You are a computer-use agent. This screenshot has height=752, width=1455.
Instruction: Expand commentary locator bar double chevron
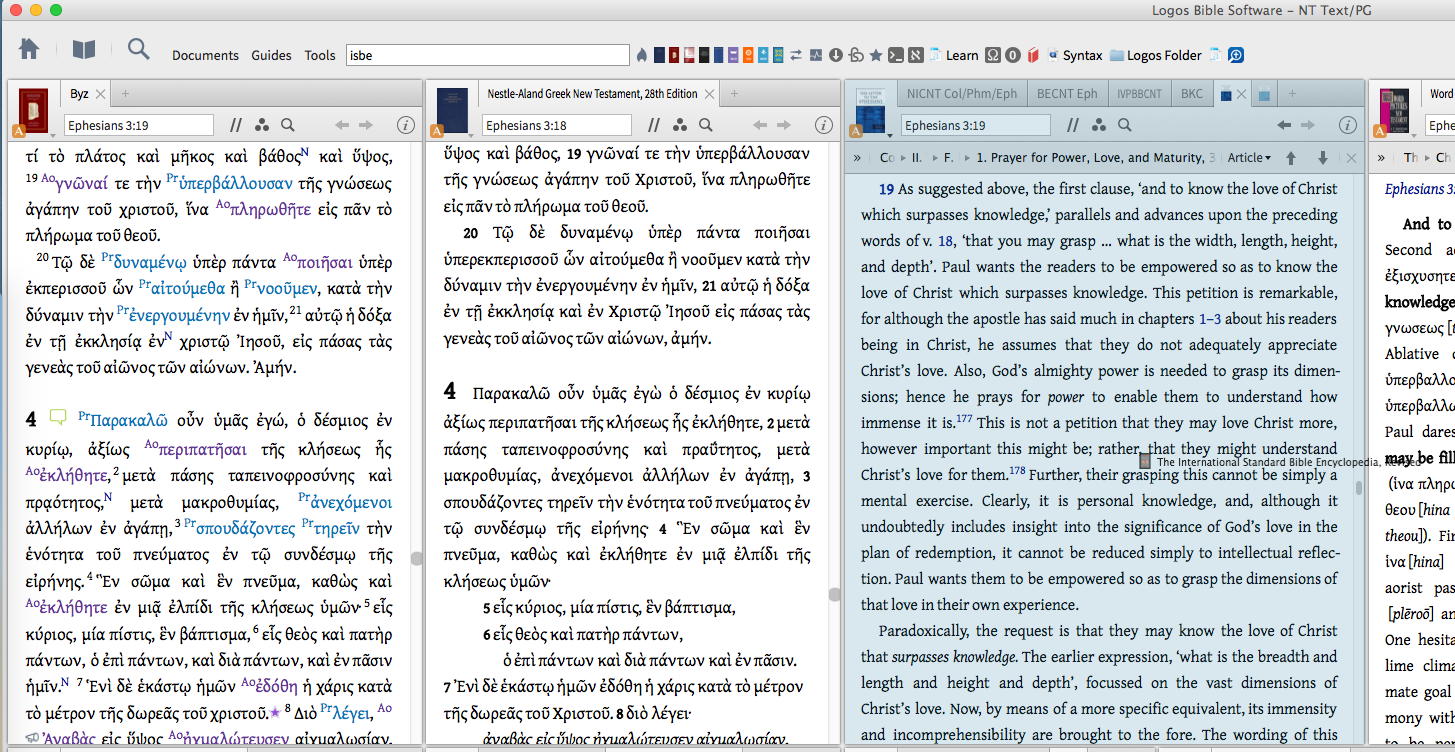pos(857,158)
